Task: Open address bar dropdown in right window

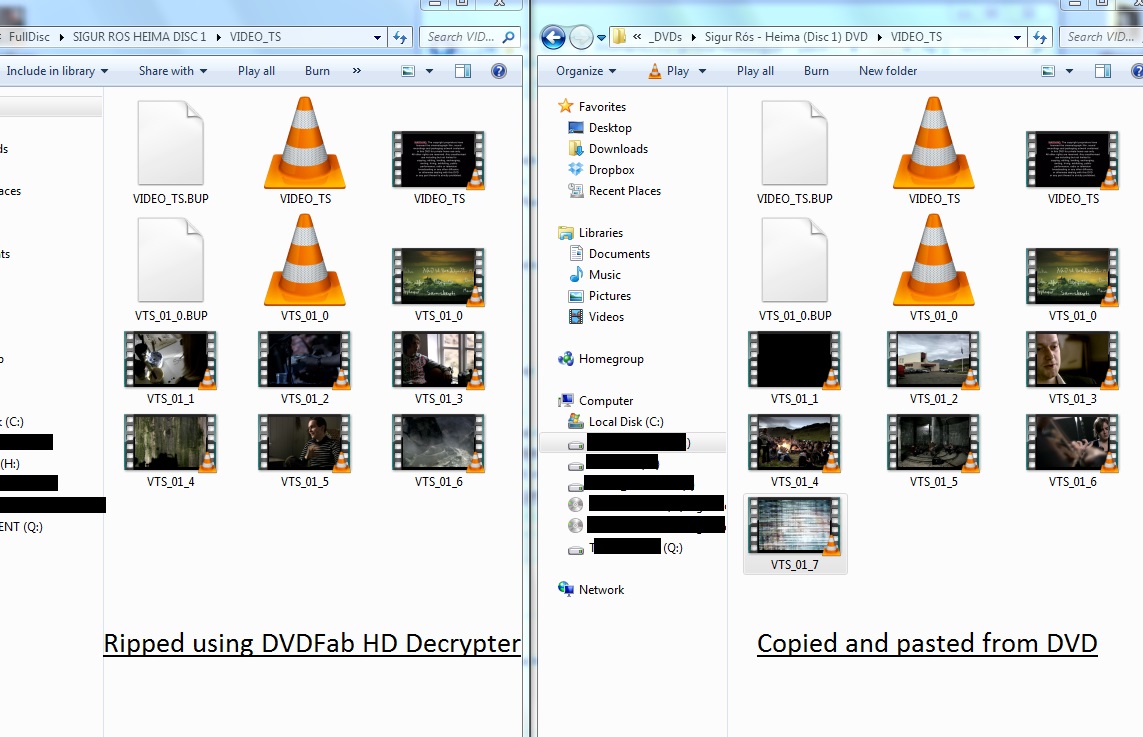Action: 1017,37
